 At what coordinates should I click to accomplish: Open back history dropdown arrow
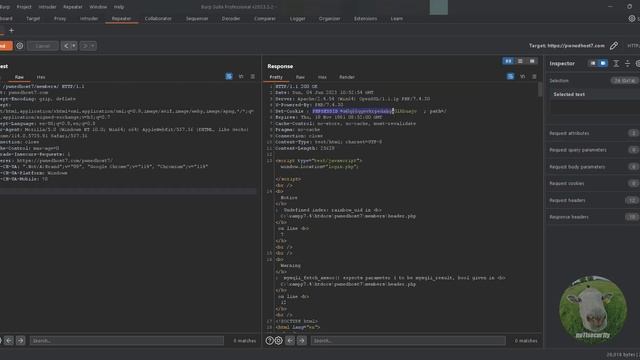point(74,46)
